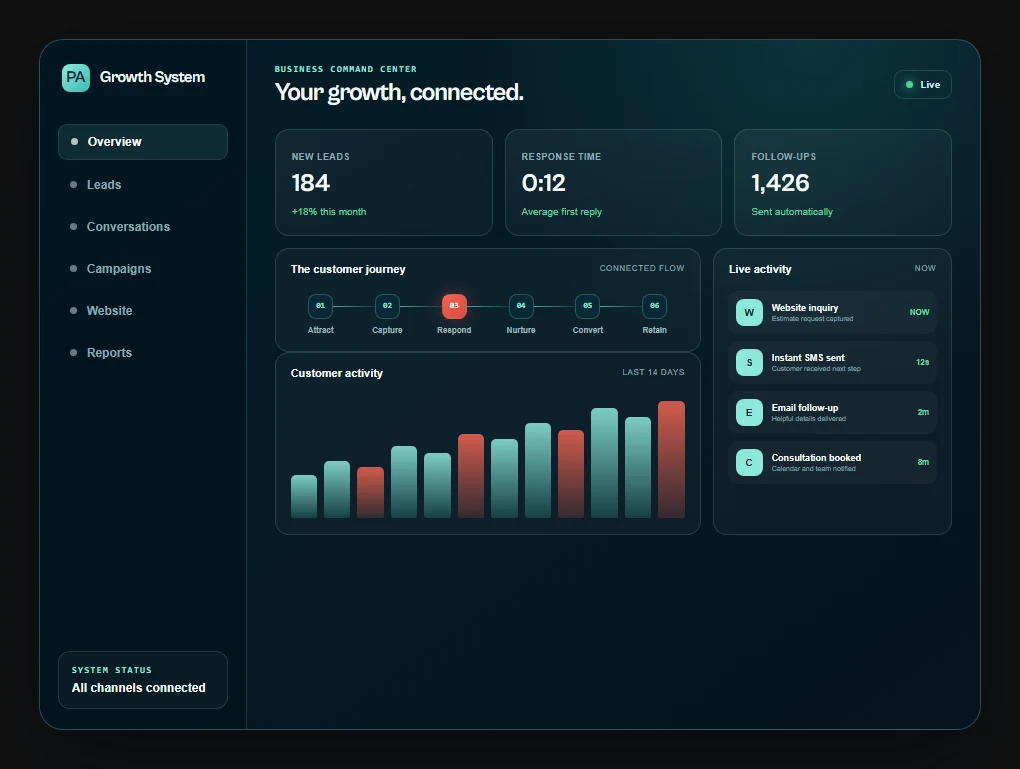Image resolution: width=1020 pixels, height=769 pixels.
Task: Click the "12s" timestamp
Action: 922,362
